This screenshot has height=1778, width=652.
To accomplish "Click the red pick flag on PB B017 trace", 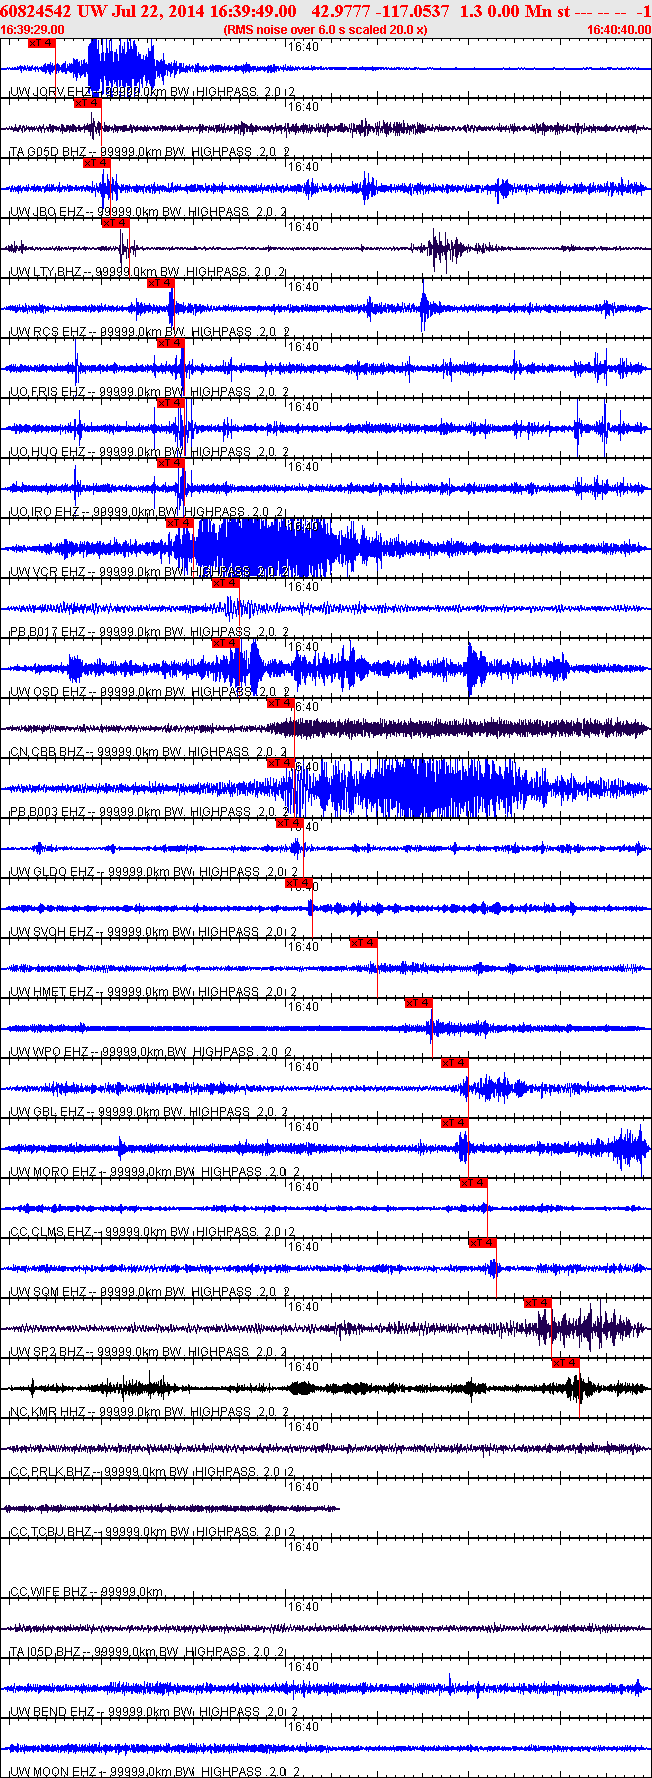I will 225,583.
